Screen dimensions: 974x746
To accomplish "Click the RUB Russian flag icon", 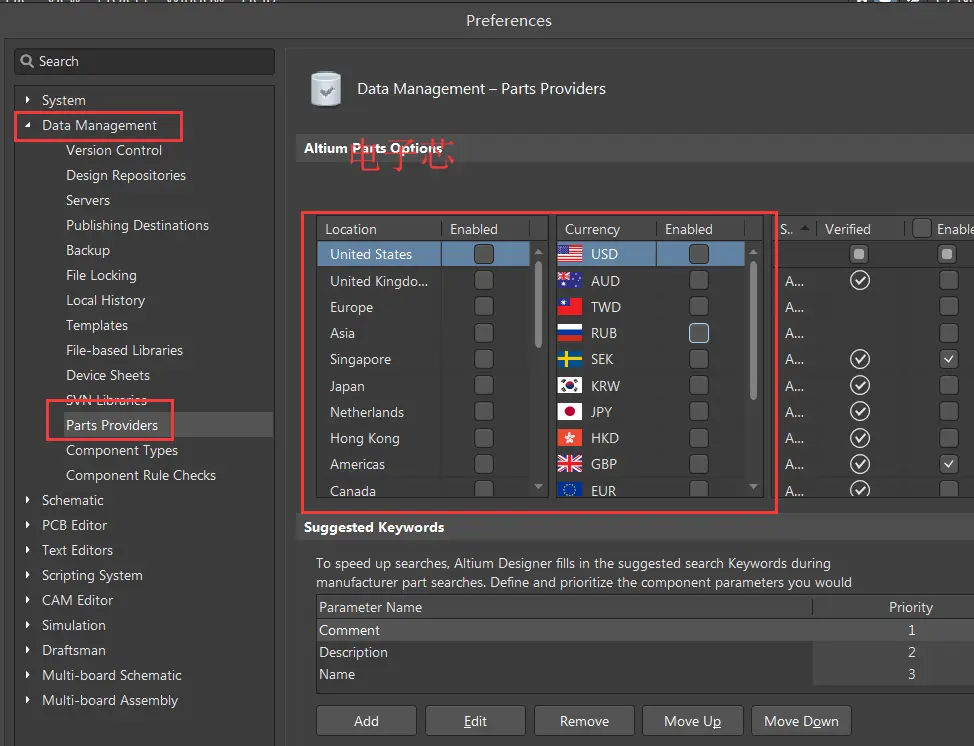I will [570, 333].
